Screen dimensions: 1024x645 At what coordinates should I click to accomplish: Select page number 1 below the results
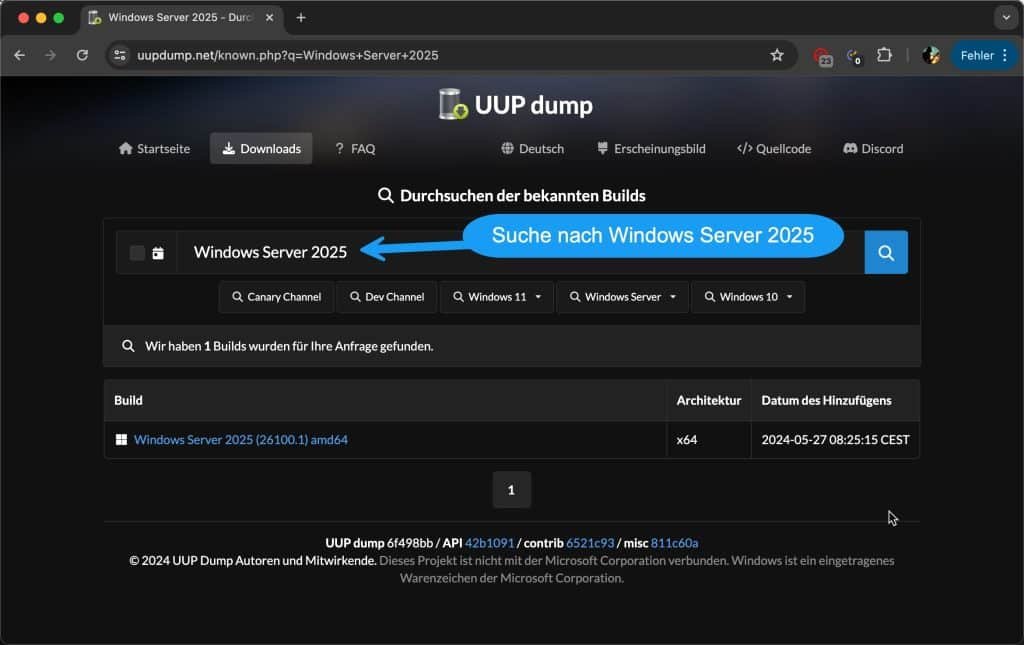point(511,489)
